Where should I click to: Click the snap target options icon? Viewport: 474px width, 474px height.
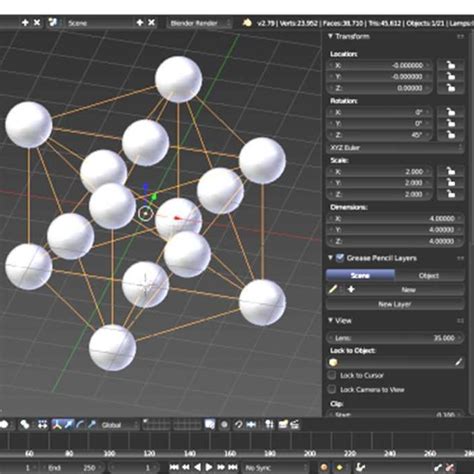[269, 425]
